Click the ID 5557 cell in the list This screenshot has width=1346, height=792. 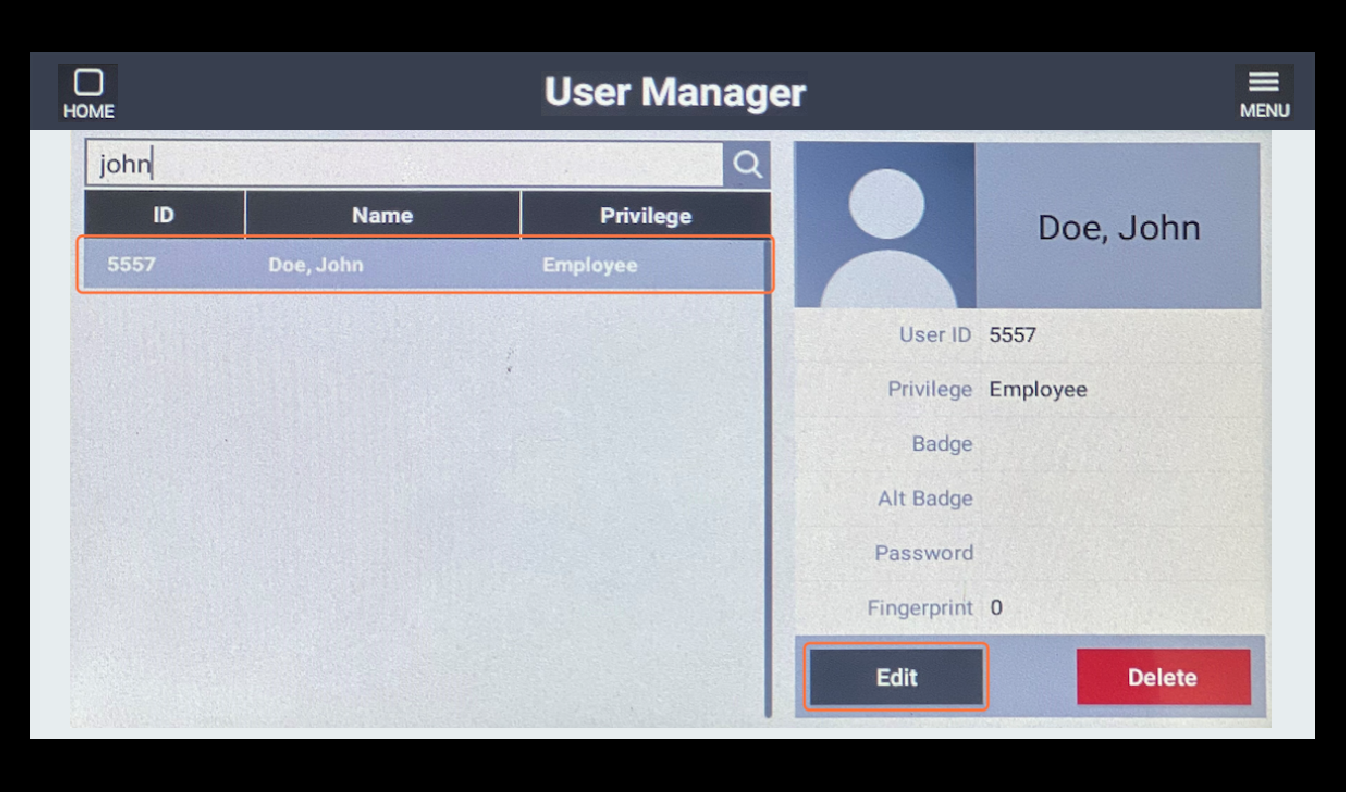(131, 265)
